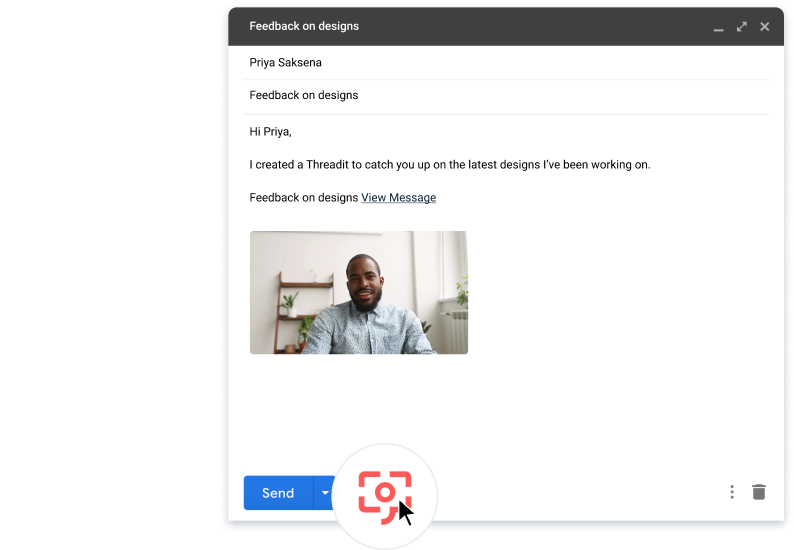Screen dimensions: 794x550
Task: Expand compose window to full screen
Action: click(742, 27)
